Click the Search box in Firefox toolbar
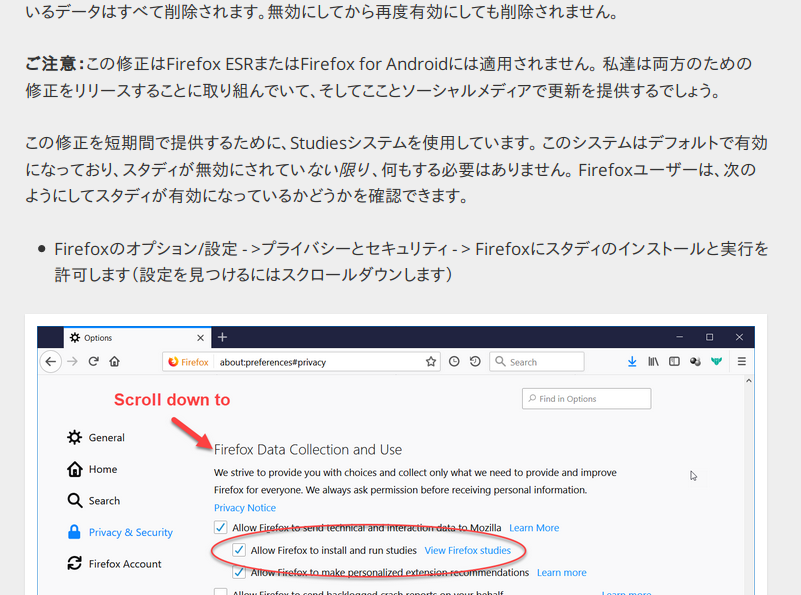 pos(537,362)
